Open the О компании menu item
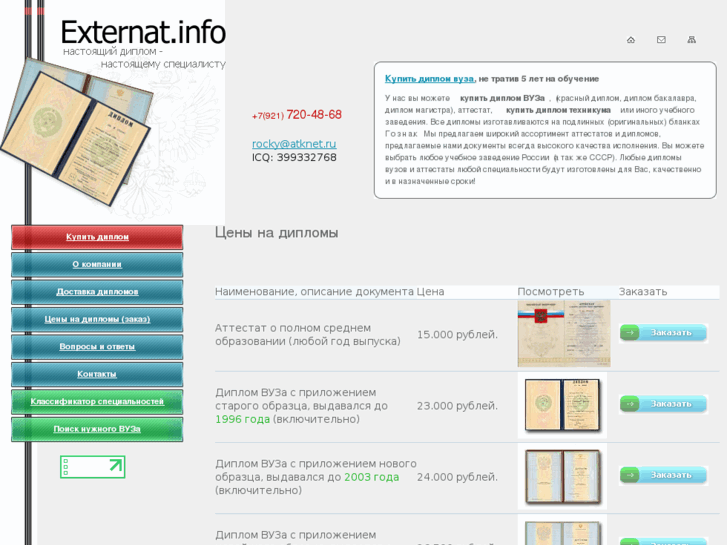The width and height of the screenshot is (727, 545). (x=97, y=264)
